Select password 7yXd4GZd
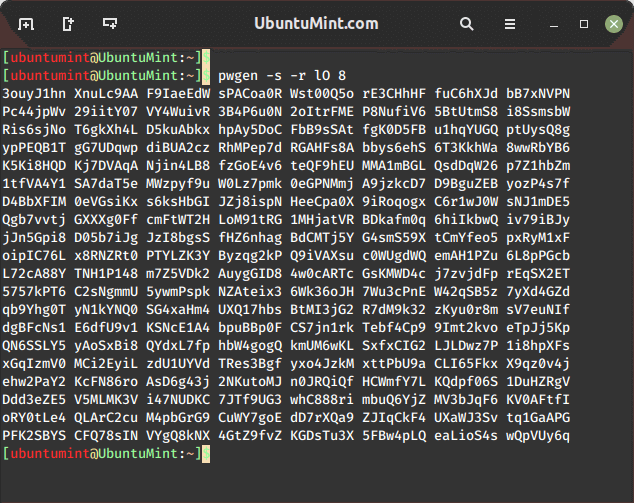 pyautogui.click(x=538, y=292)
